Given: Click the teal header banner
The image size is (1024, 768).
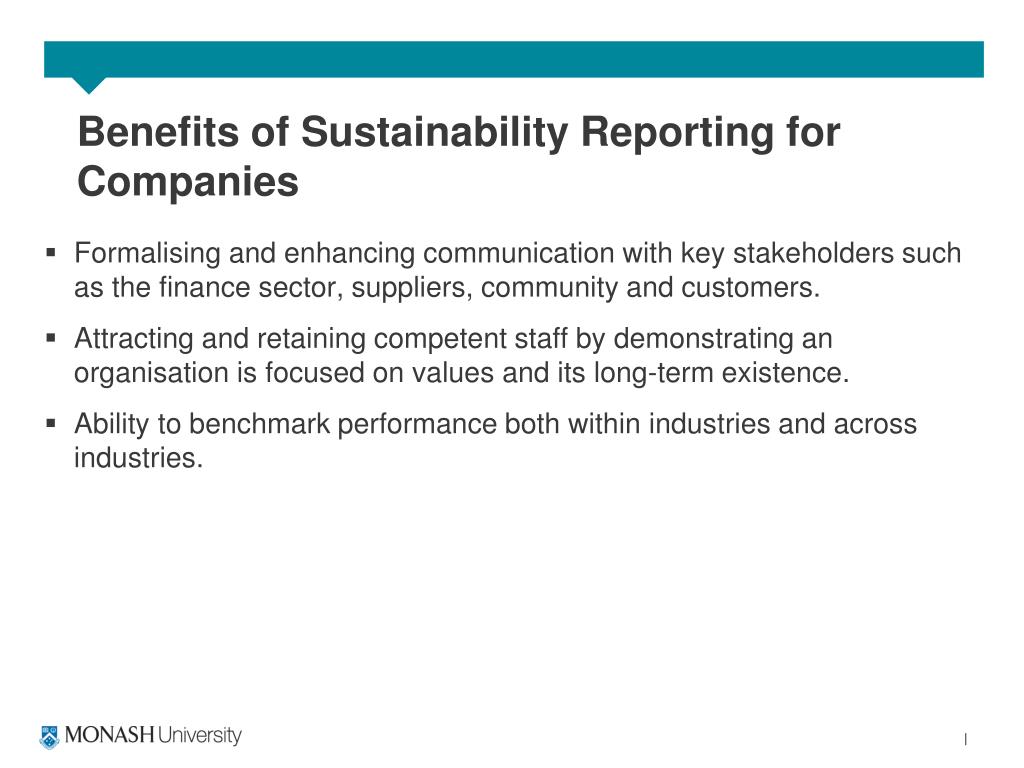Looking at the screenshot, I should click(x=514, y=59).
